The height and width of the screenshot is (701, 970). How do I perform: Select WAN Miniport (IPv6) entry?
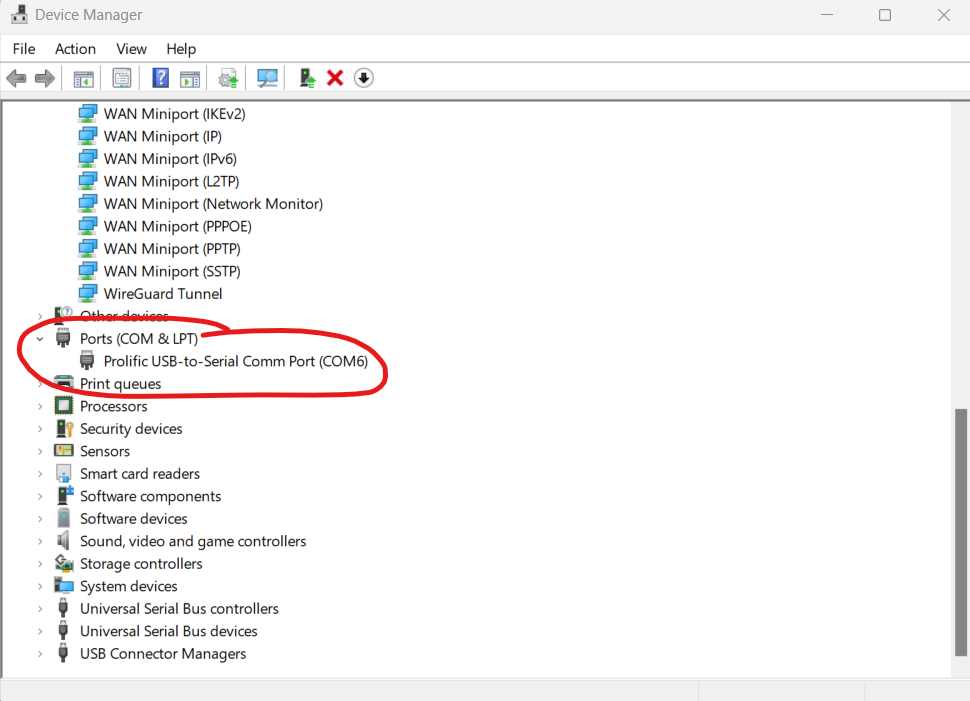pos(170,159)
